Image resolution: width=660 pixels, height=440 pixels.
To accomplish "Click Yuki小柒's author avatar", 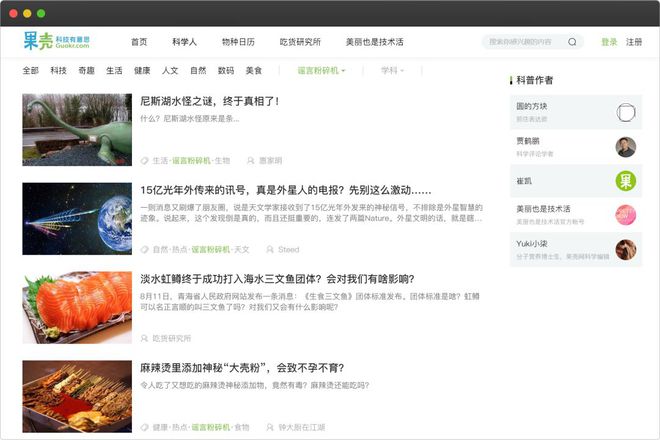I will [x=625, y=250].
